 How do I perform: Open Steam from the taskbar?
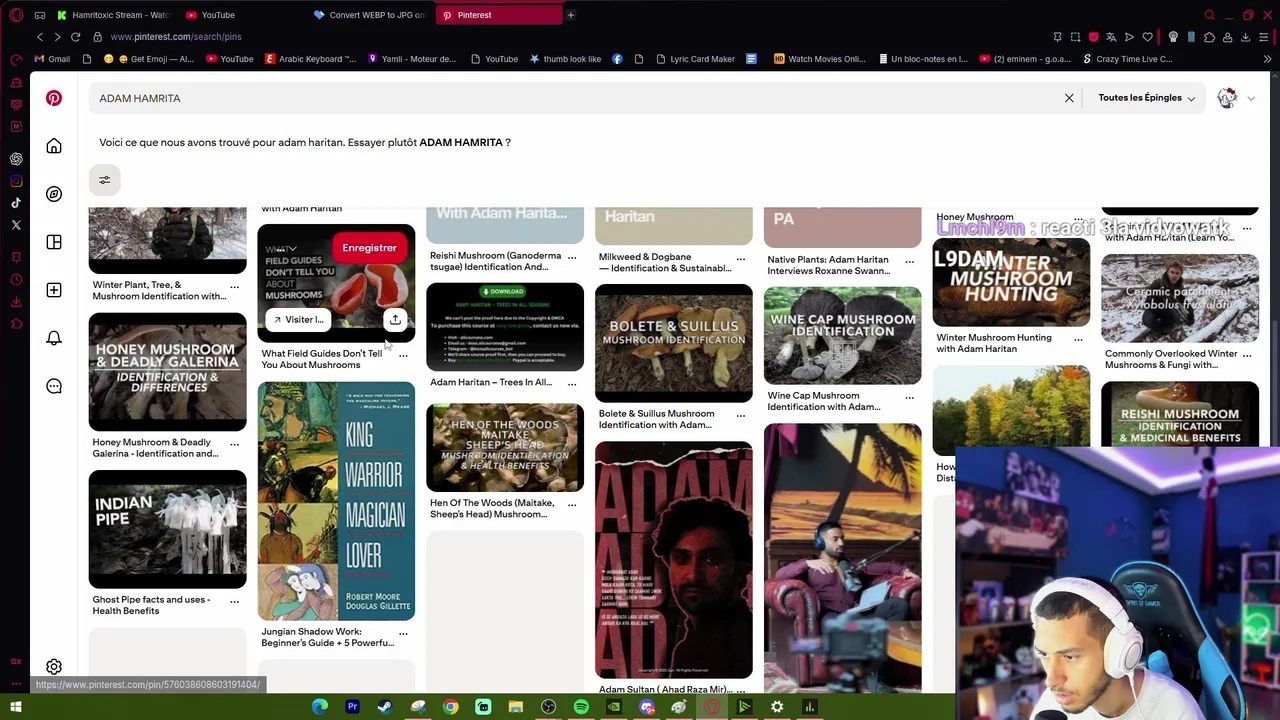385,707
